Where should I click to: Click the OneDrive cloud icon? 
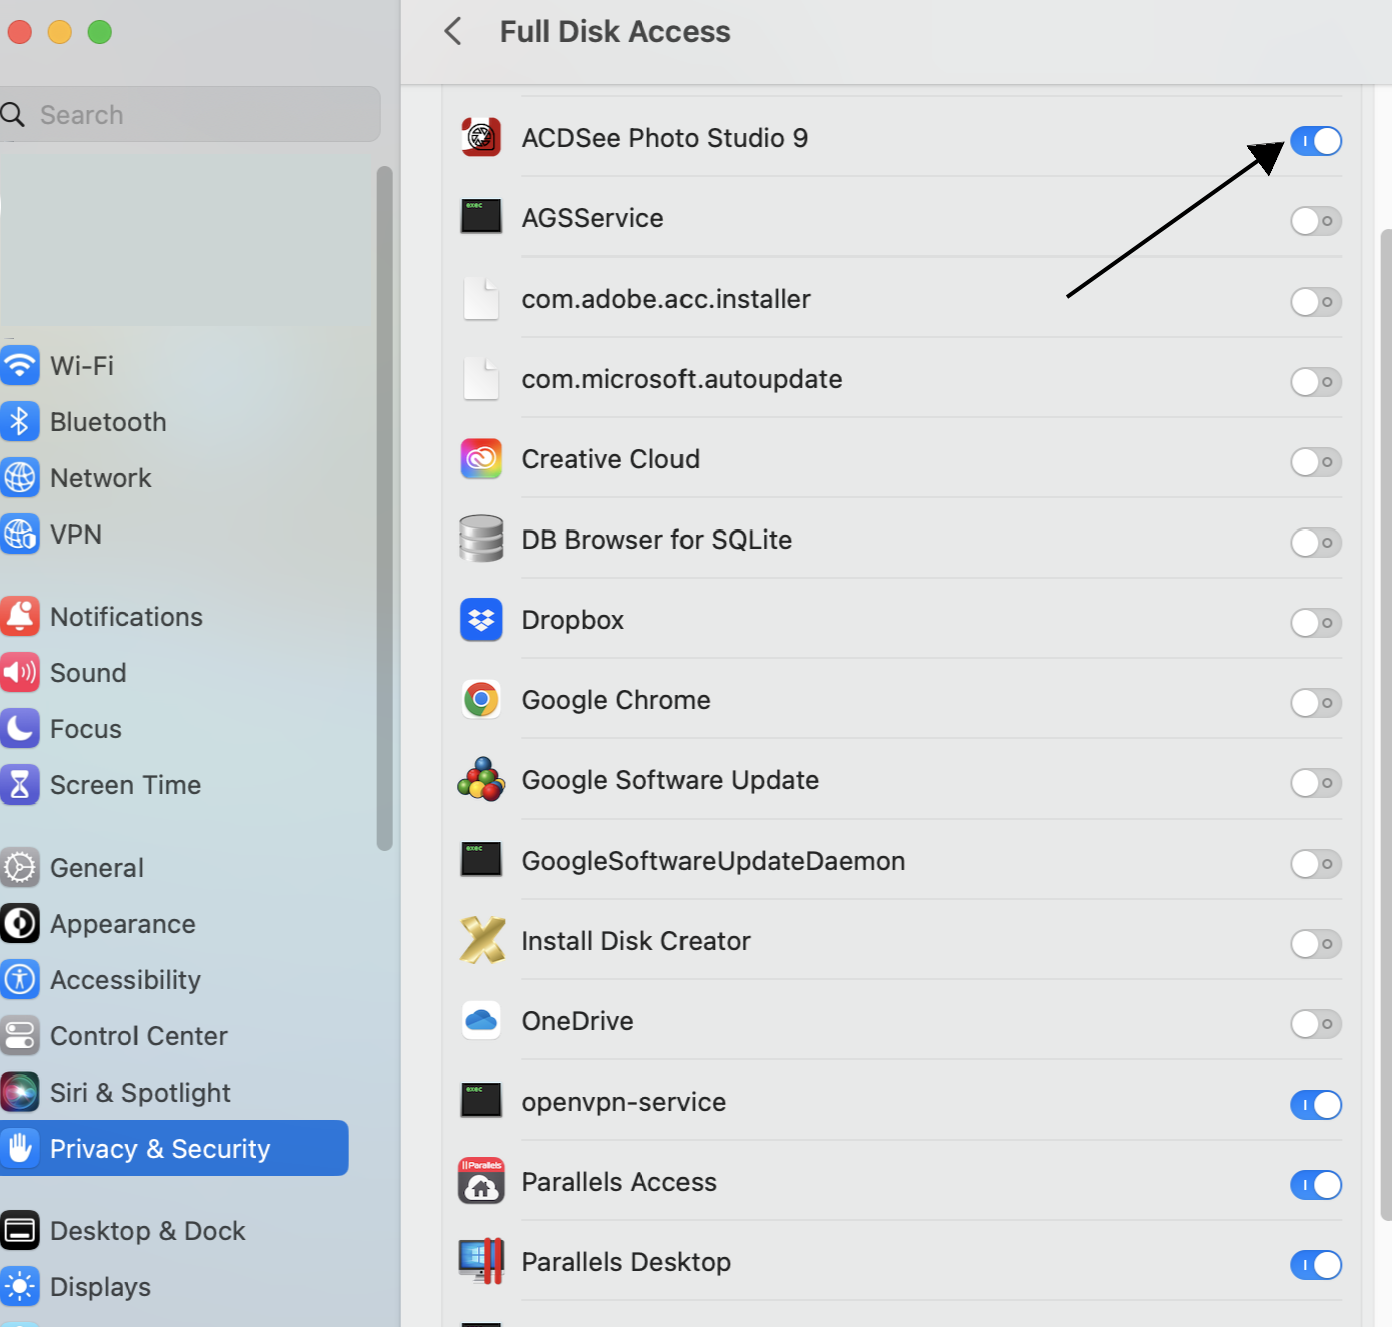(x=481, y=1020)
